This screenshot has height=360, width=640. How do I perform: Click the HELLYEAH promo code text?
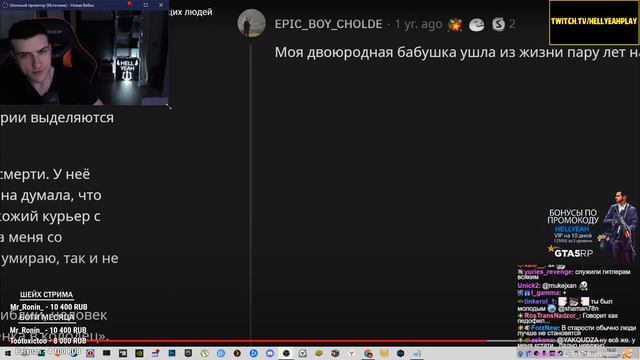[572, 229]
